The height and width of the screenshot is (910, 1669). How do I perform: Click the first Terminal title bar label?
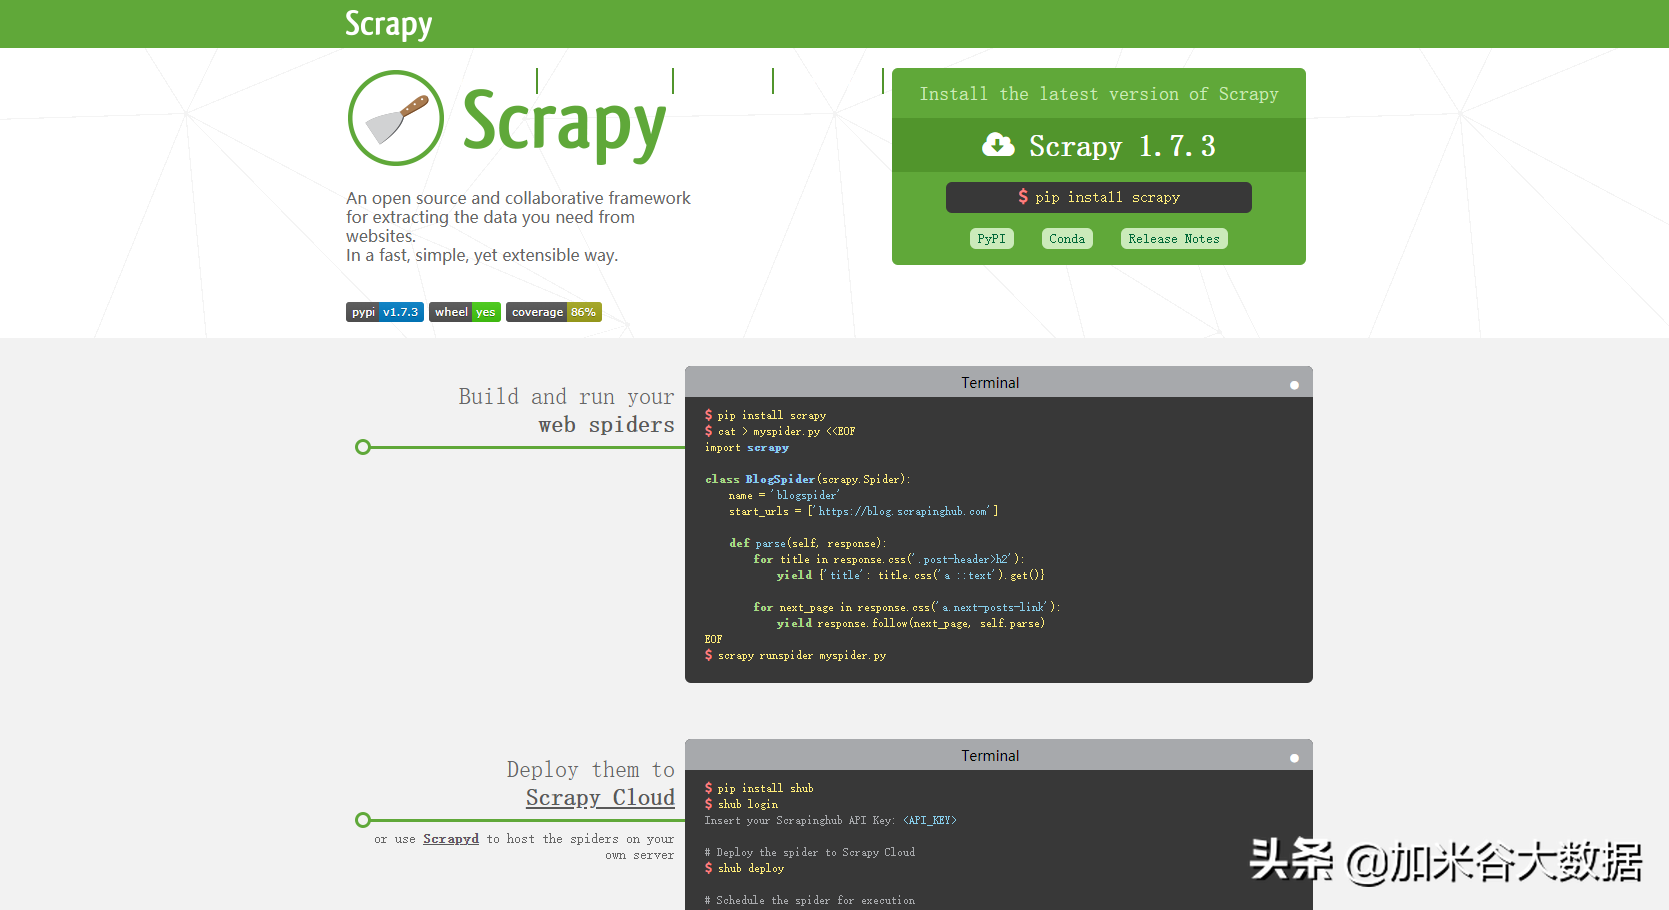(990, 383)
